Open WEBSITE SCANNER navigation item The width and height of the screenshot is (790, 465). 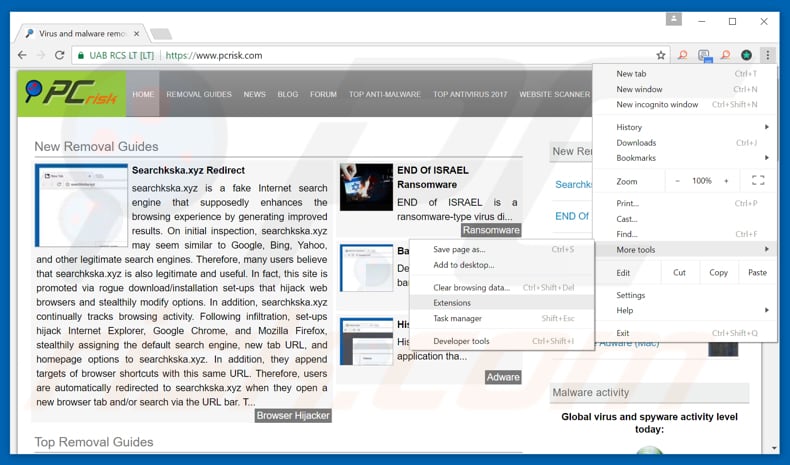[x=555, y=94]
